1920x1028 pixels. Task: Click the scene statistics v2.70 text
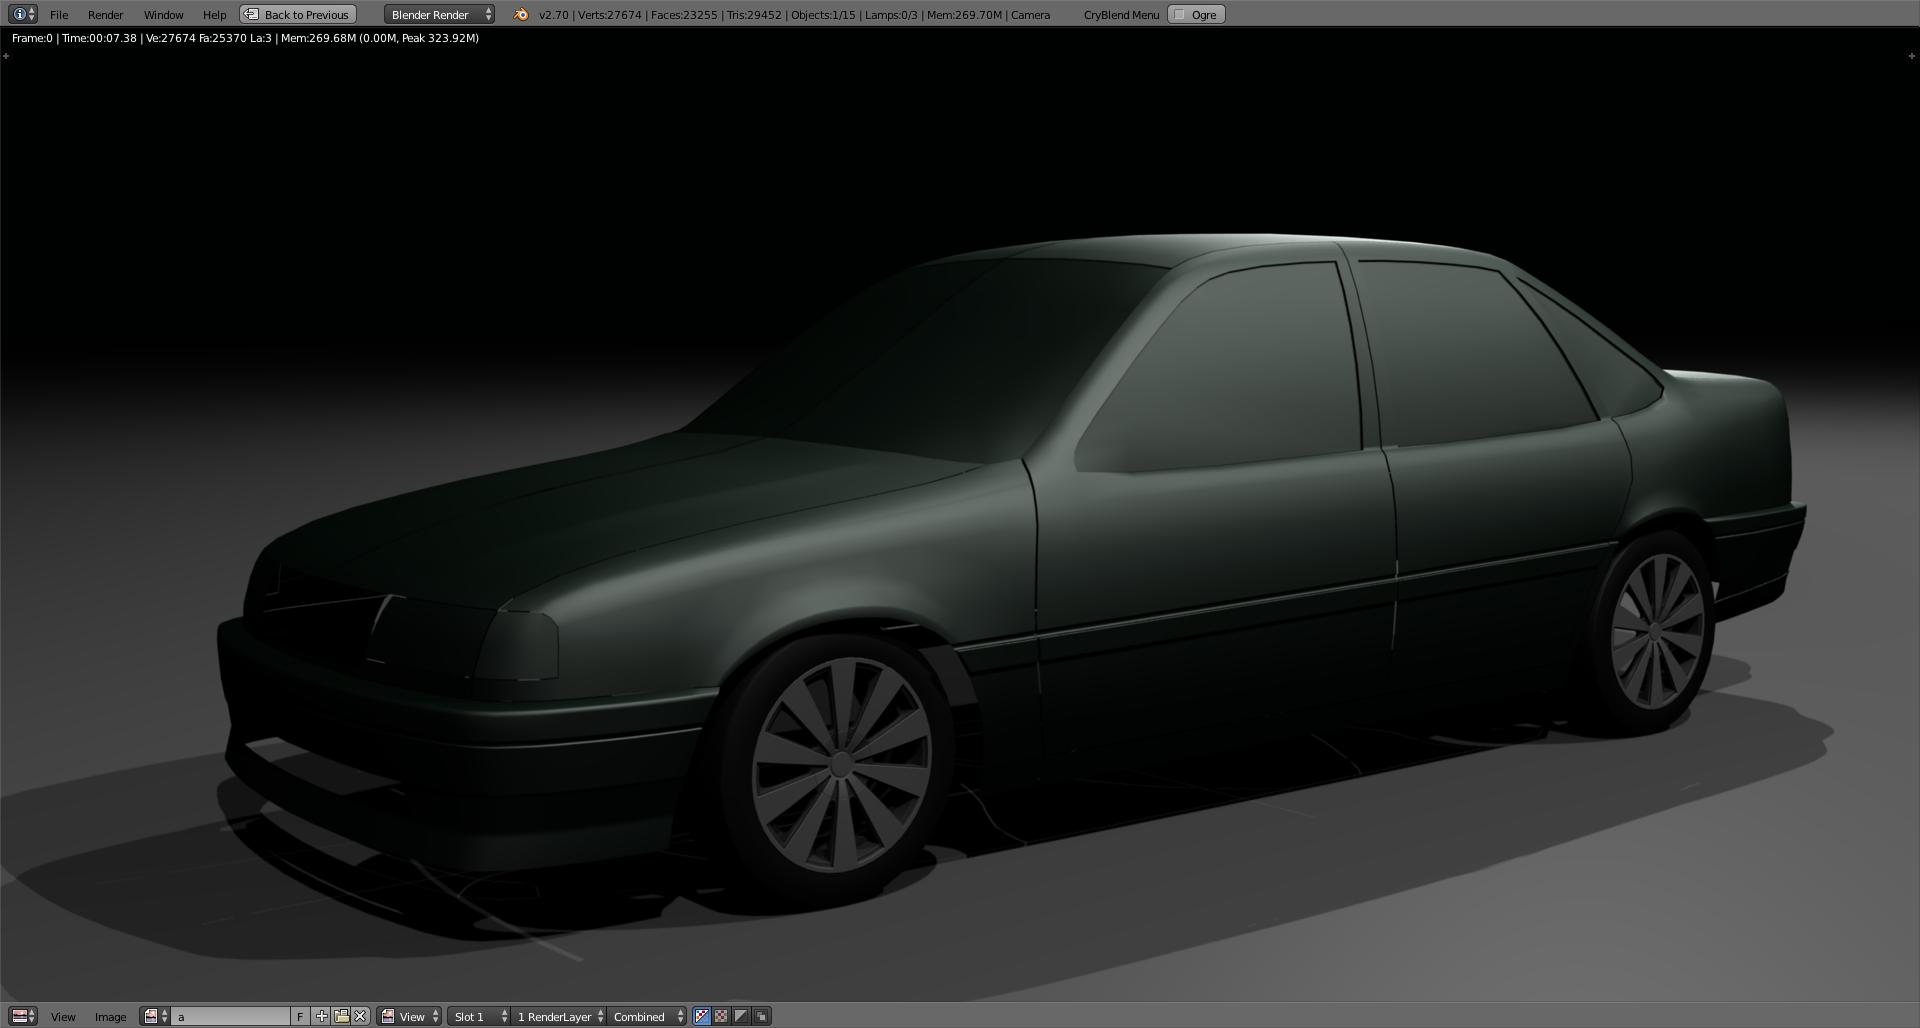point(794,15)
